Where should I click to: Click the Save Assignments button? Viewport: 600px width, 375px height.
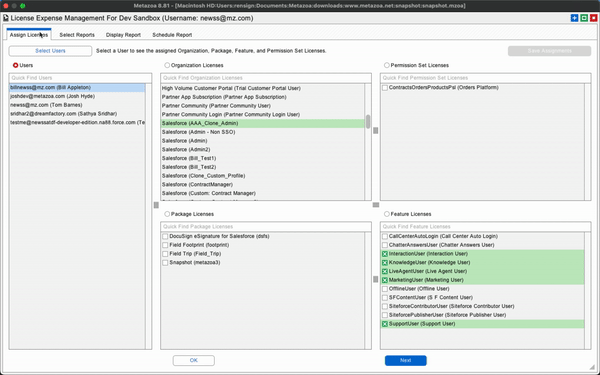tap(549, 51)
